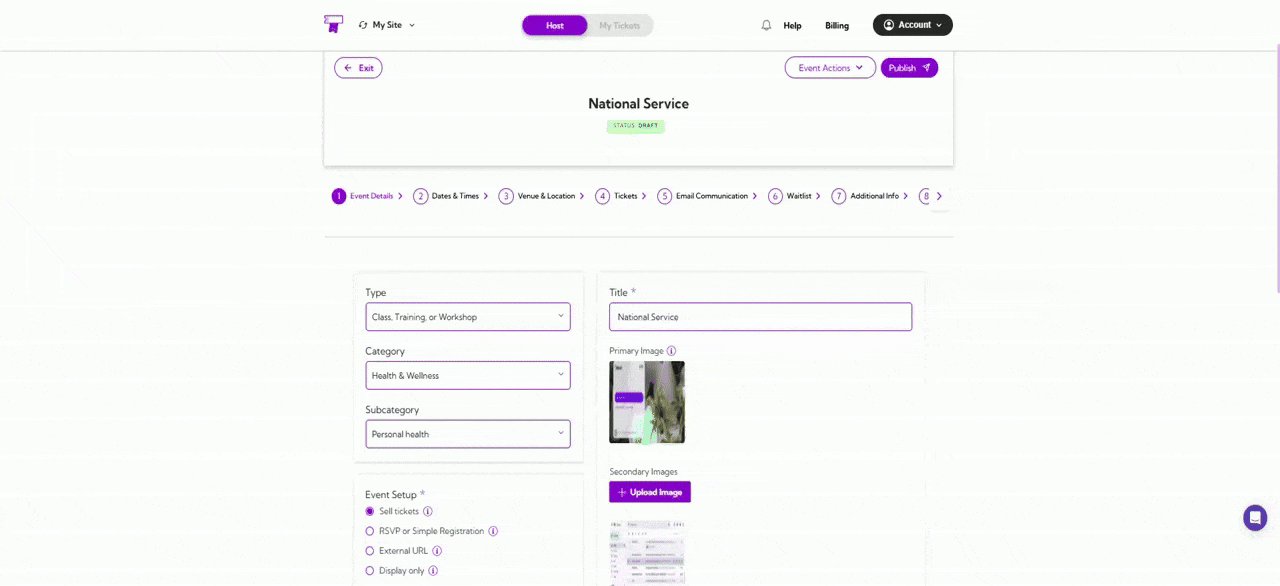Click the STATUS: DRAFT badge
Image resolution: width=1280 pixels, height=586 pixels.
(636, 126)
